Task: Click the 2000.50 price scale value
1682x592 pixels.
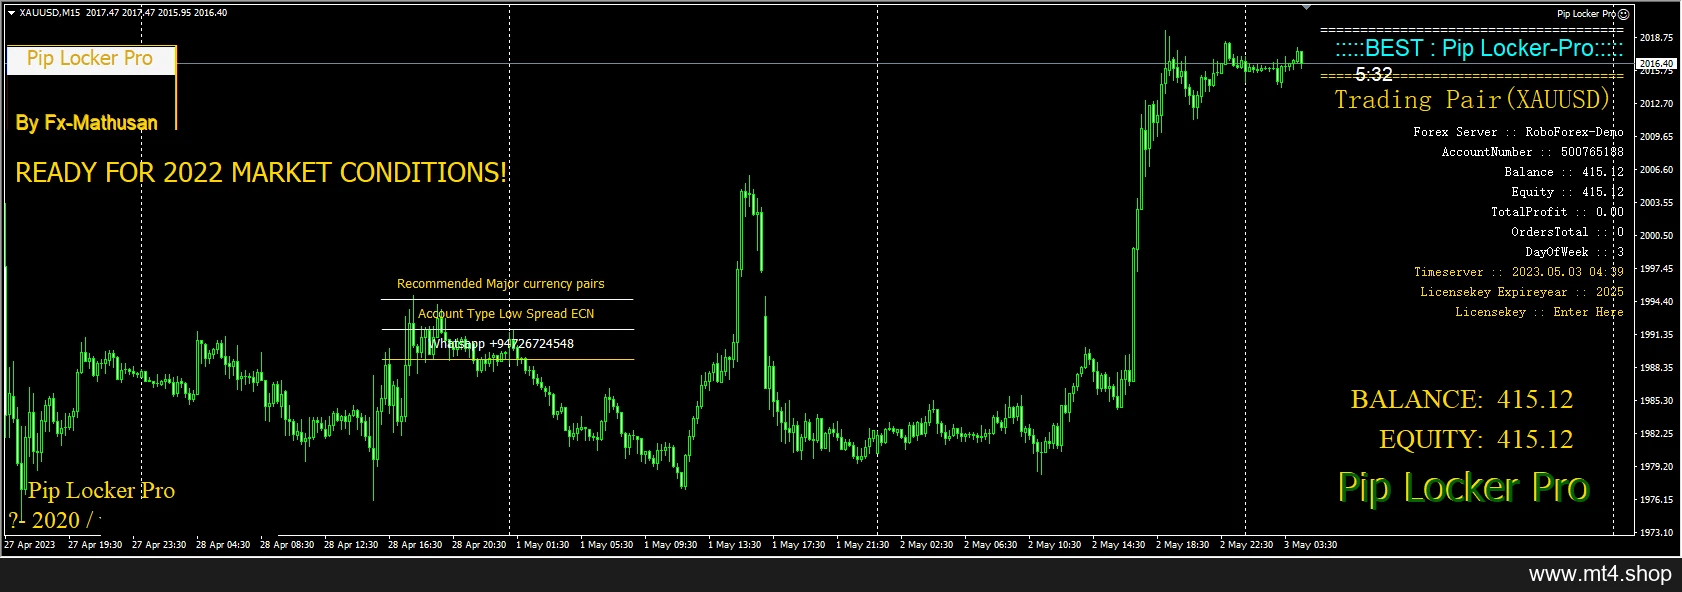Action: [x=1656, y=236]
